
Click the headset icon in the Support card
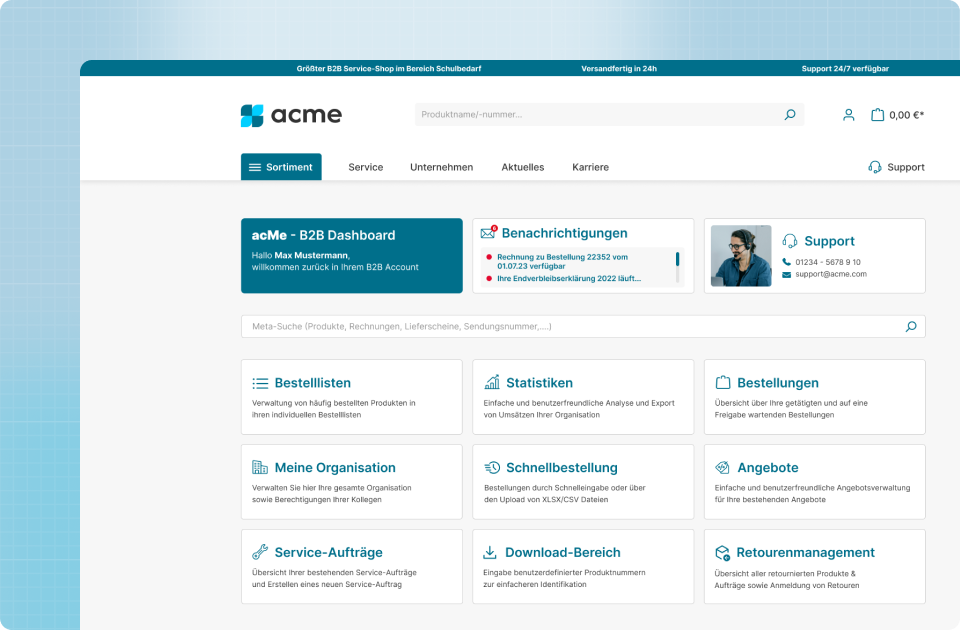[x=790, y=241]
